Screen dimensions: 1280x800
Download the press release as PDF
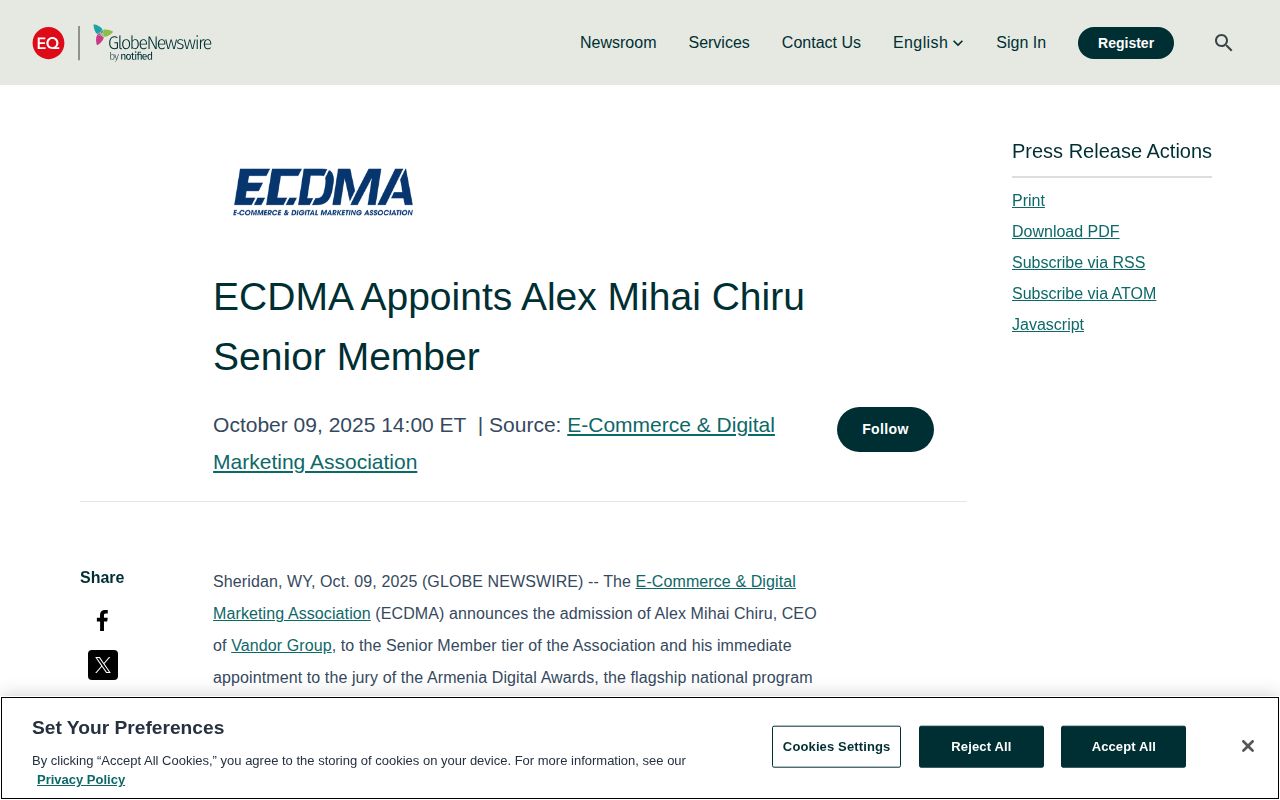click(1065, 231)
